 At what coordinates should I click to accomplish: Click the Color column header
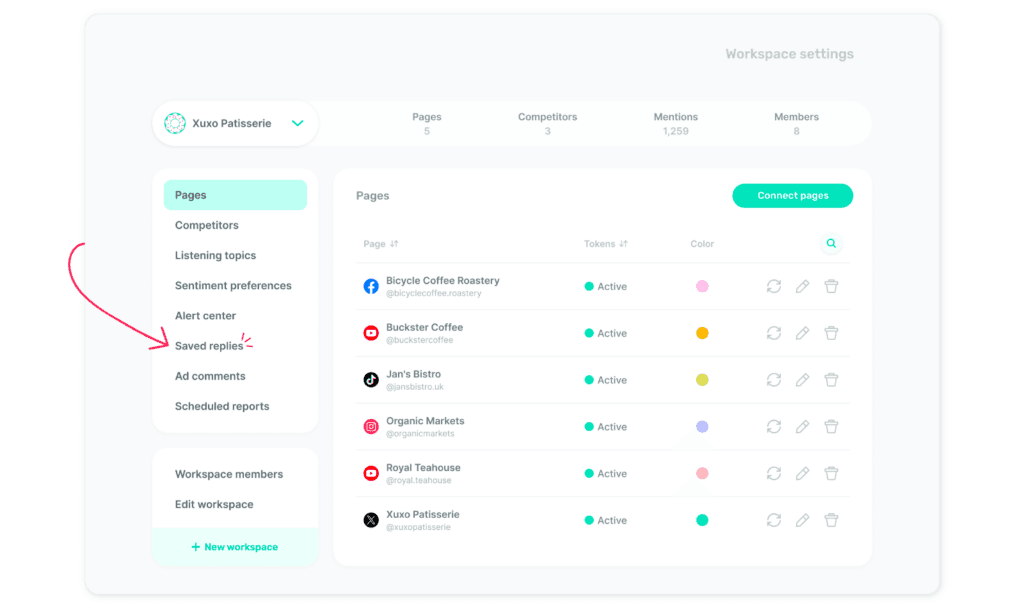tap(702, 244)
